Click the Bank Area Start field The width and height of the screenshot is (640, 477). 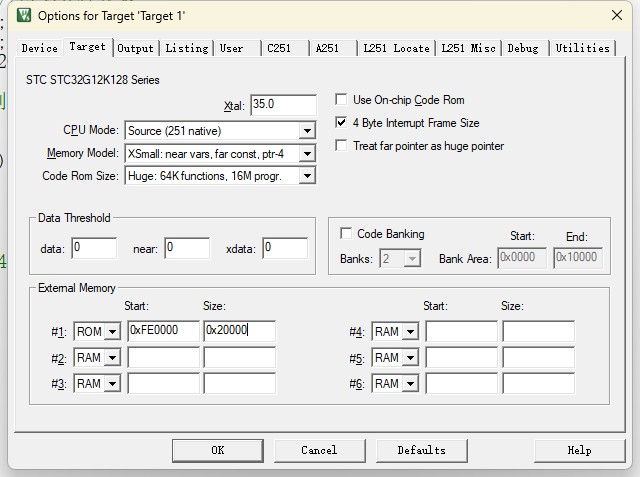pyautogui.click(x=522, y=258)
